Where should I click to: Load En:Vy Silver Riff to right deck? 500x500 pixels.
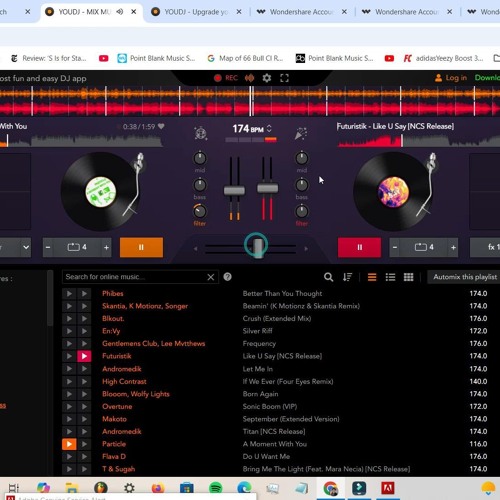[84, 331]
